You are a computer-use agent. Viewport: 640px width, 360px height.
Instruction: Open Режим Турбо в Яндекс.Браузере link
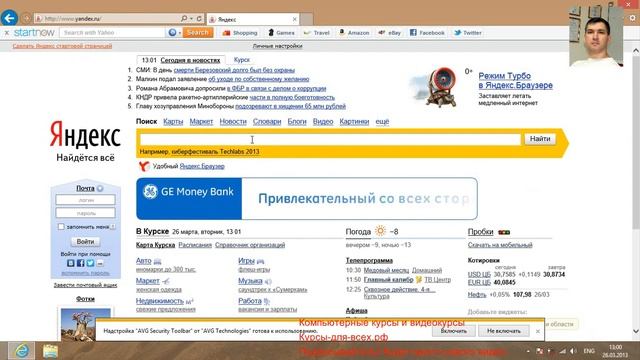click(x=516, y=80)
